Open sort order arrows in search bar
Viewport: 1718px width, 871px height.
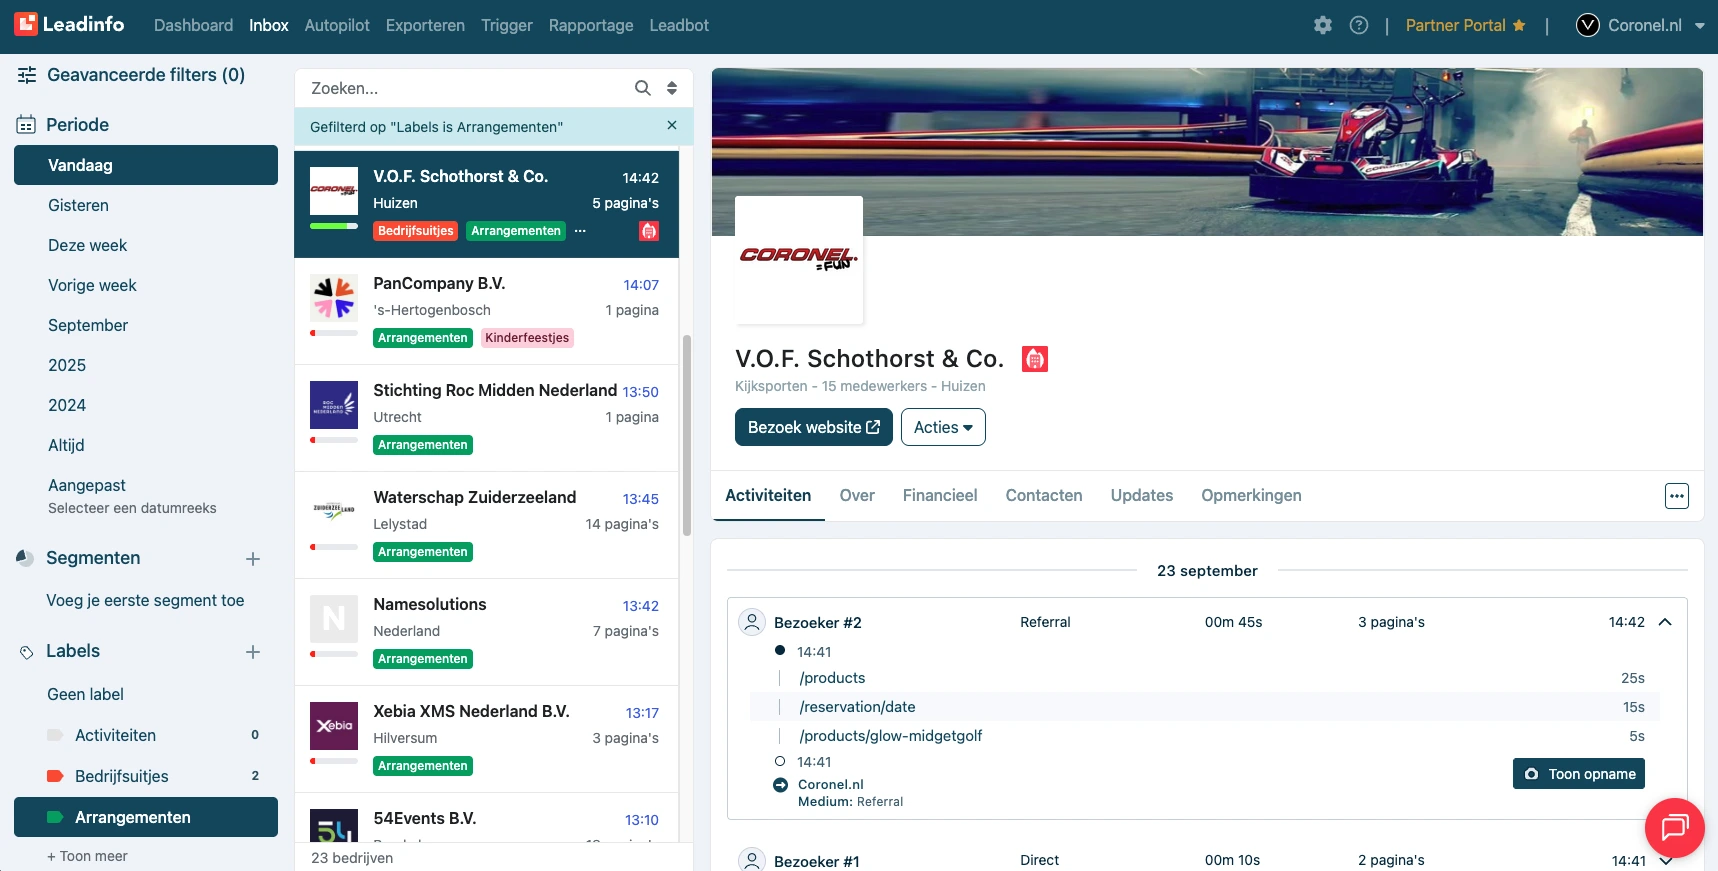[672, 88]
